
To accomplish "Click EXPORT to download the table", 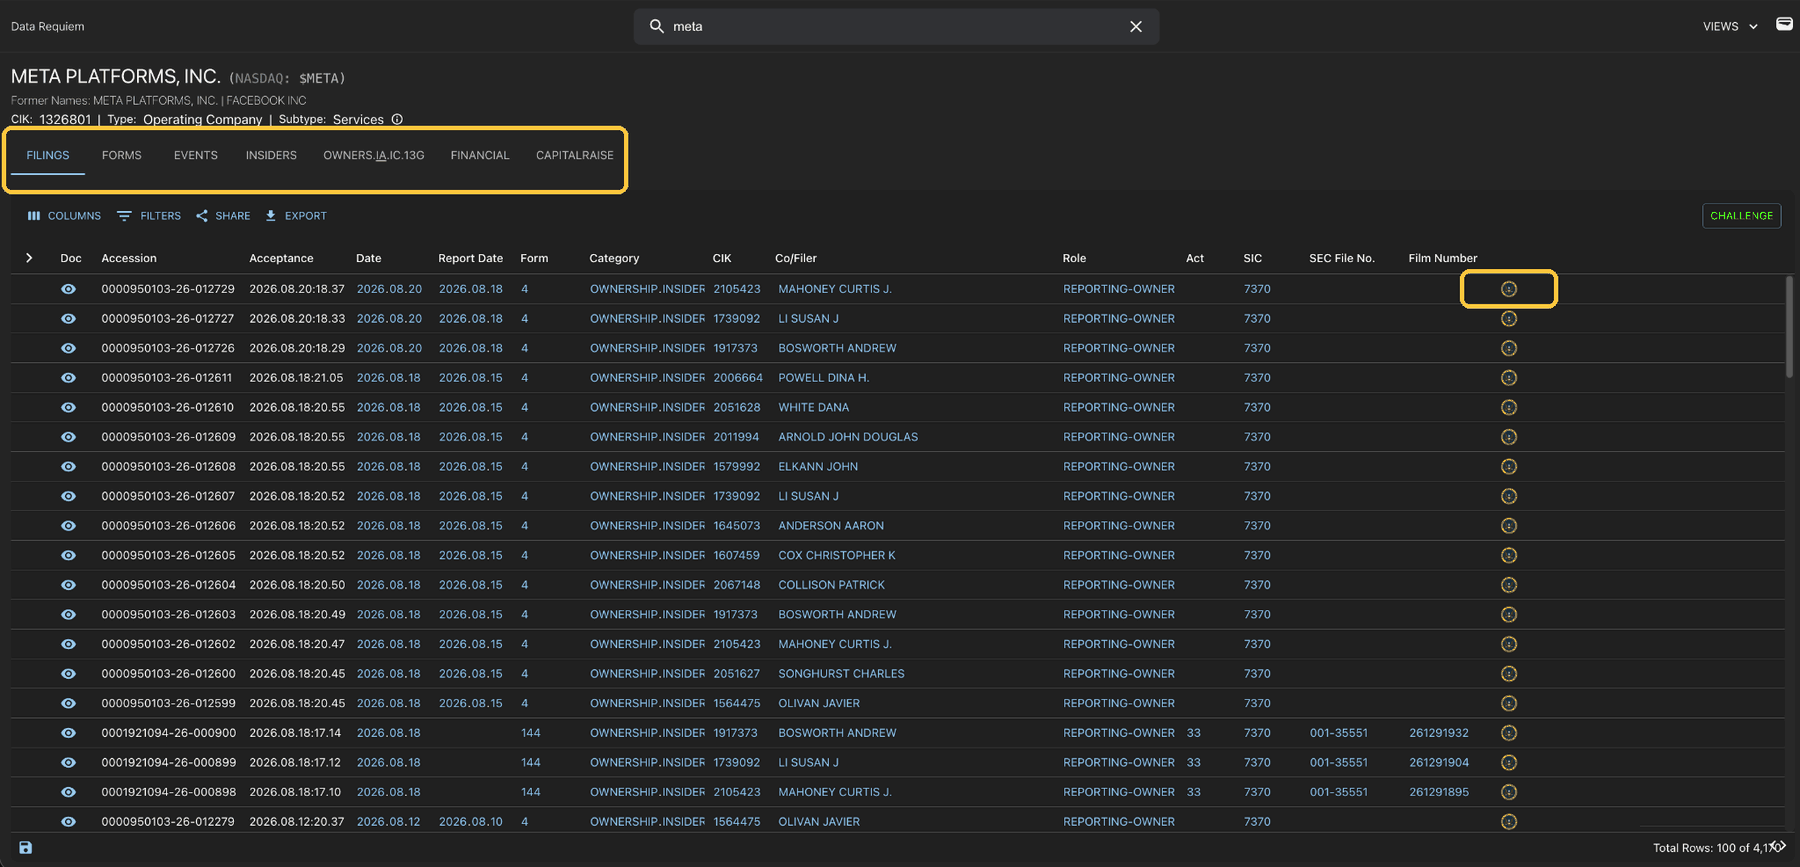I will [296, 216].
